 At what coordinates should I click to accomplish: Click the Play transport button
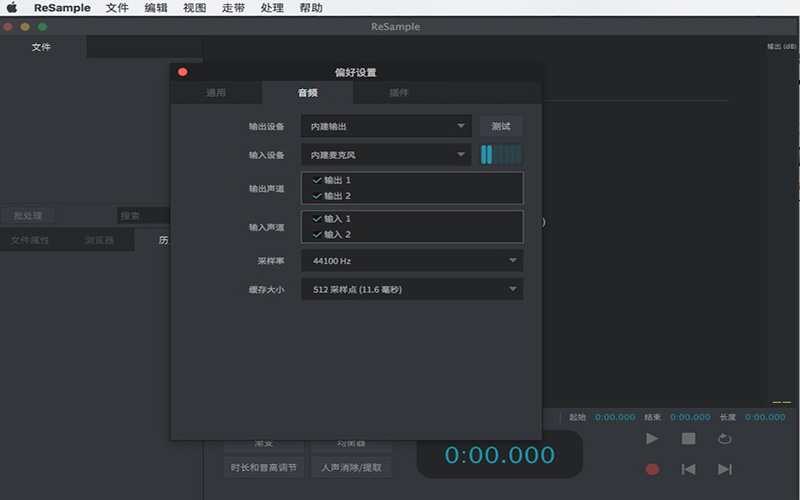point(652,439)
